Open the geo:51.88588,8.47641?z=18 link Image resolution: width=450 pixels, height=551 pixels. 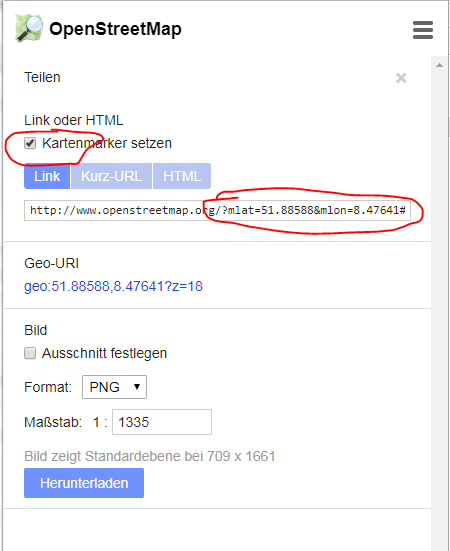113,286
